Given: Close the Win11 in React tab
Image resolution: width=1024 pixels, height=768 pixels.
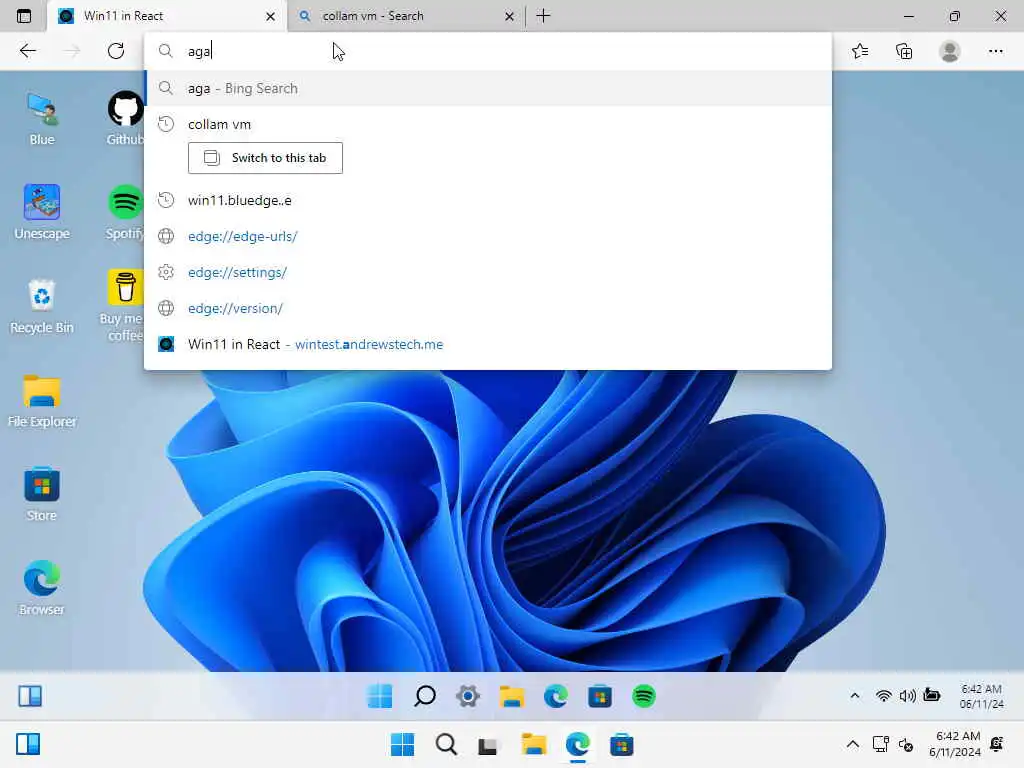Looking at the screenshot, I should 270,16.
